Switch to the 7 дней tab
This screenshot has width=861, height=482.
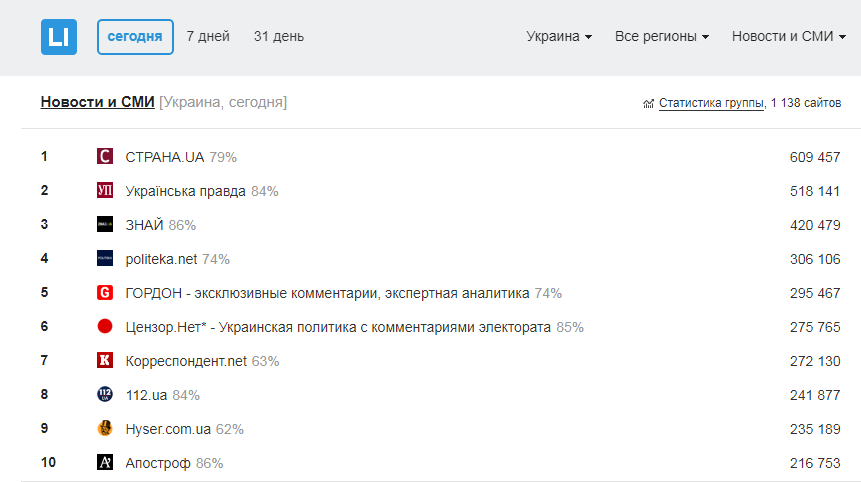(x=208, y=37)
